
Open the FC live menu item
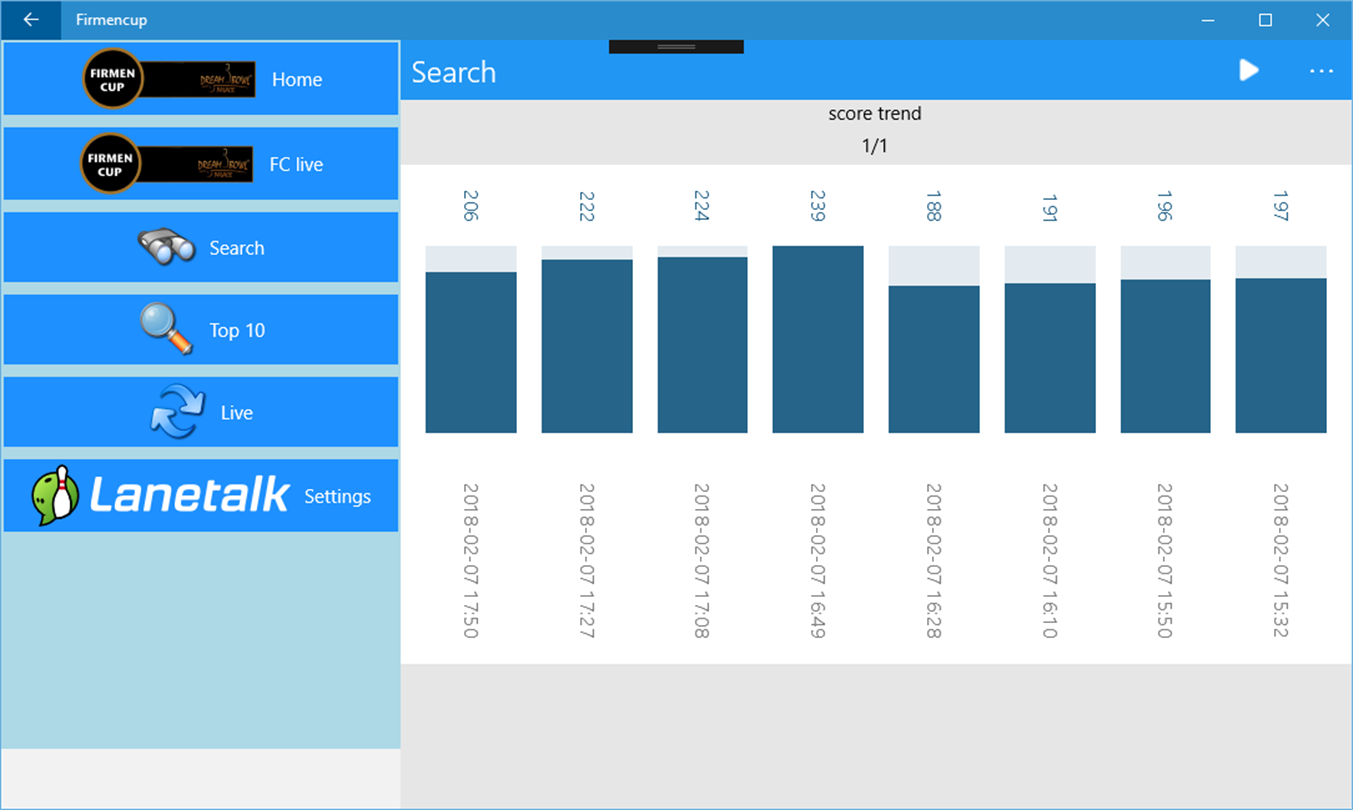click(201, 163)
